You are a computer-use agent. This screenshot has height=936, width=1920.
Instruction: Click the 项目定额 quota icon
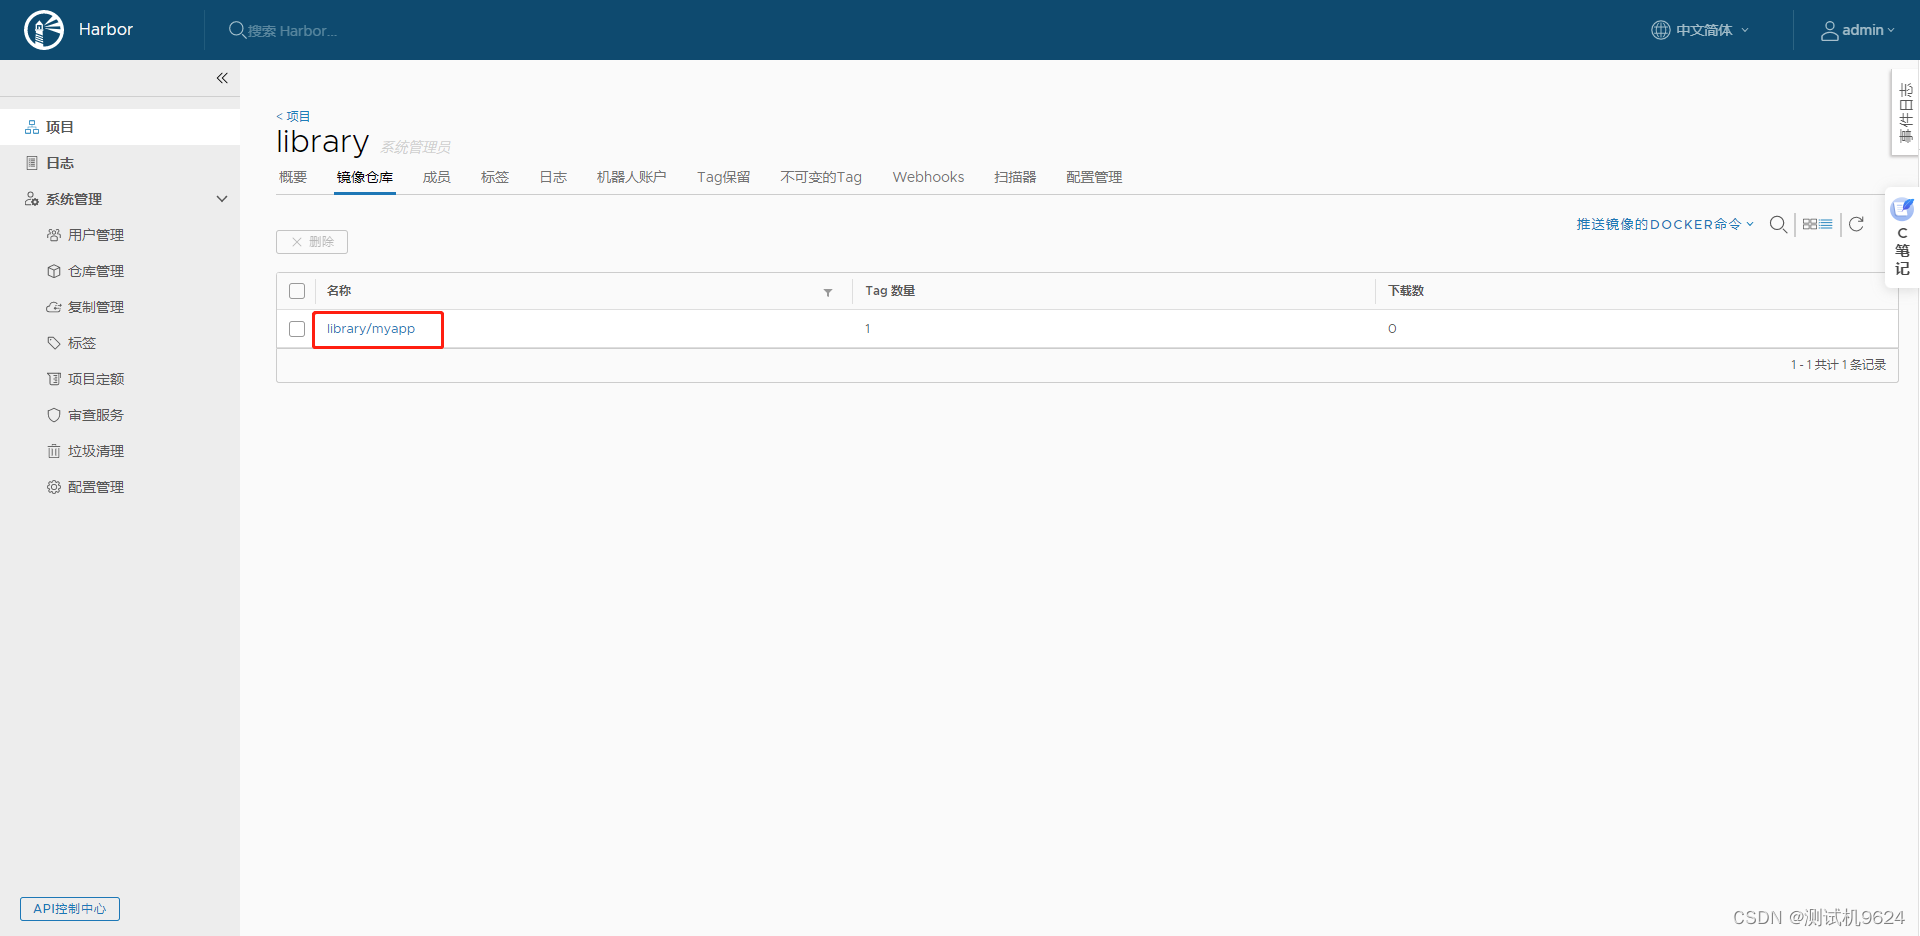click(x=54, y=379)
